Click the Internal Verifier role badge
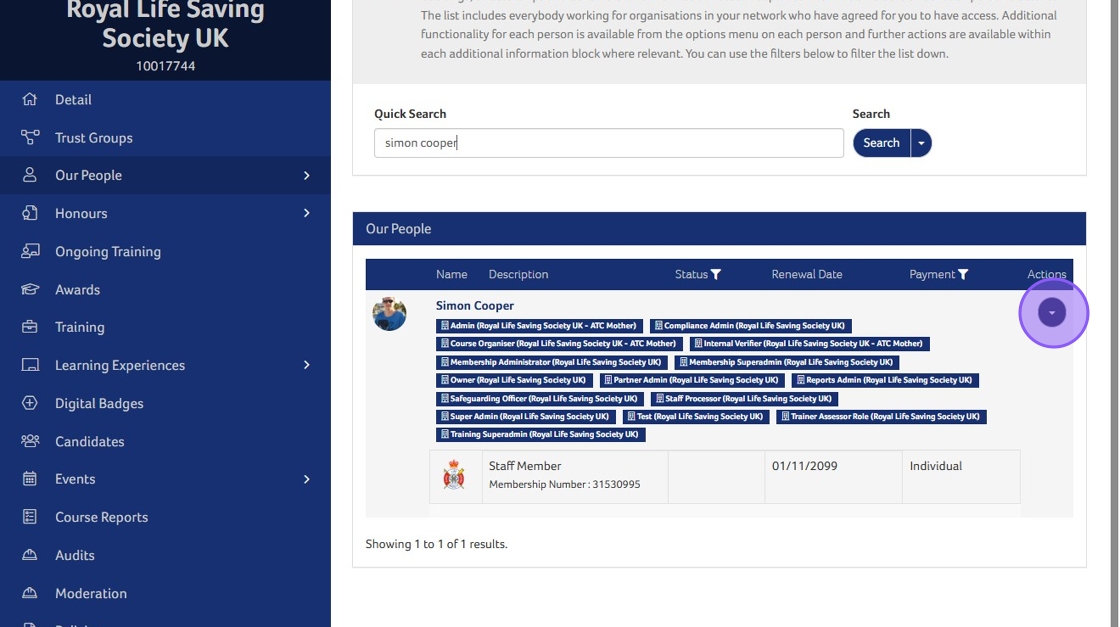Image resolution: width=1120 pixels, height=627 pixels. (809, 343)
